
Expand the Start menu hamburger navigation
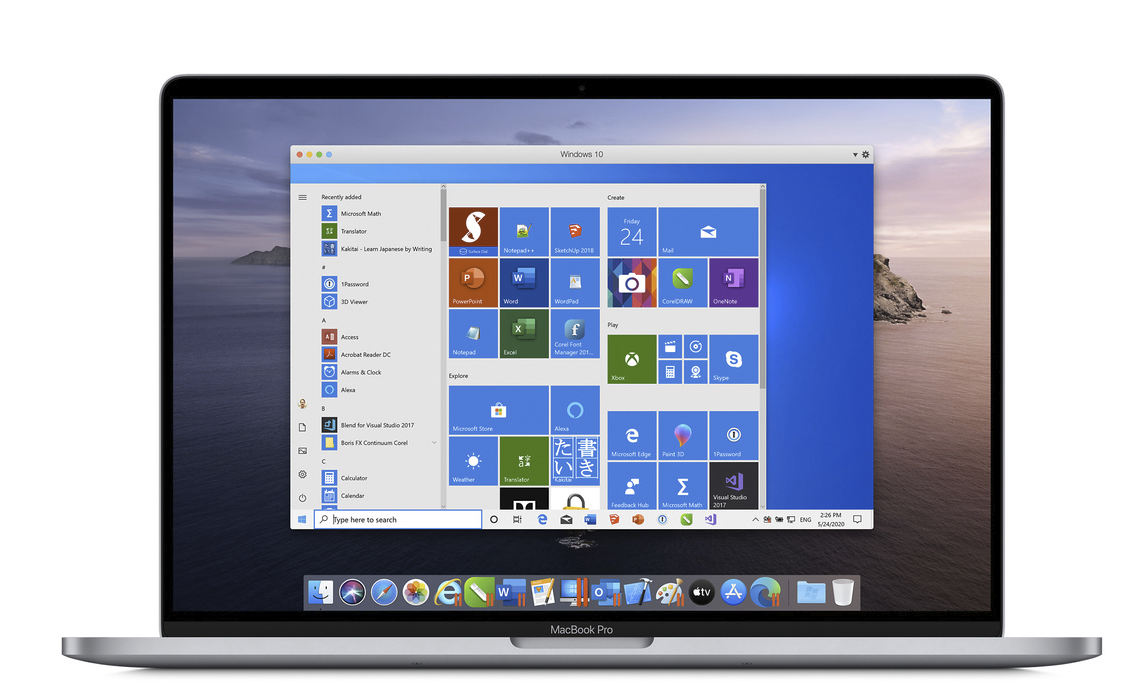302,197
